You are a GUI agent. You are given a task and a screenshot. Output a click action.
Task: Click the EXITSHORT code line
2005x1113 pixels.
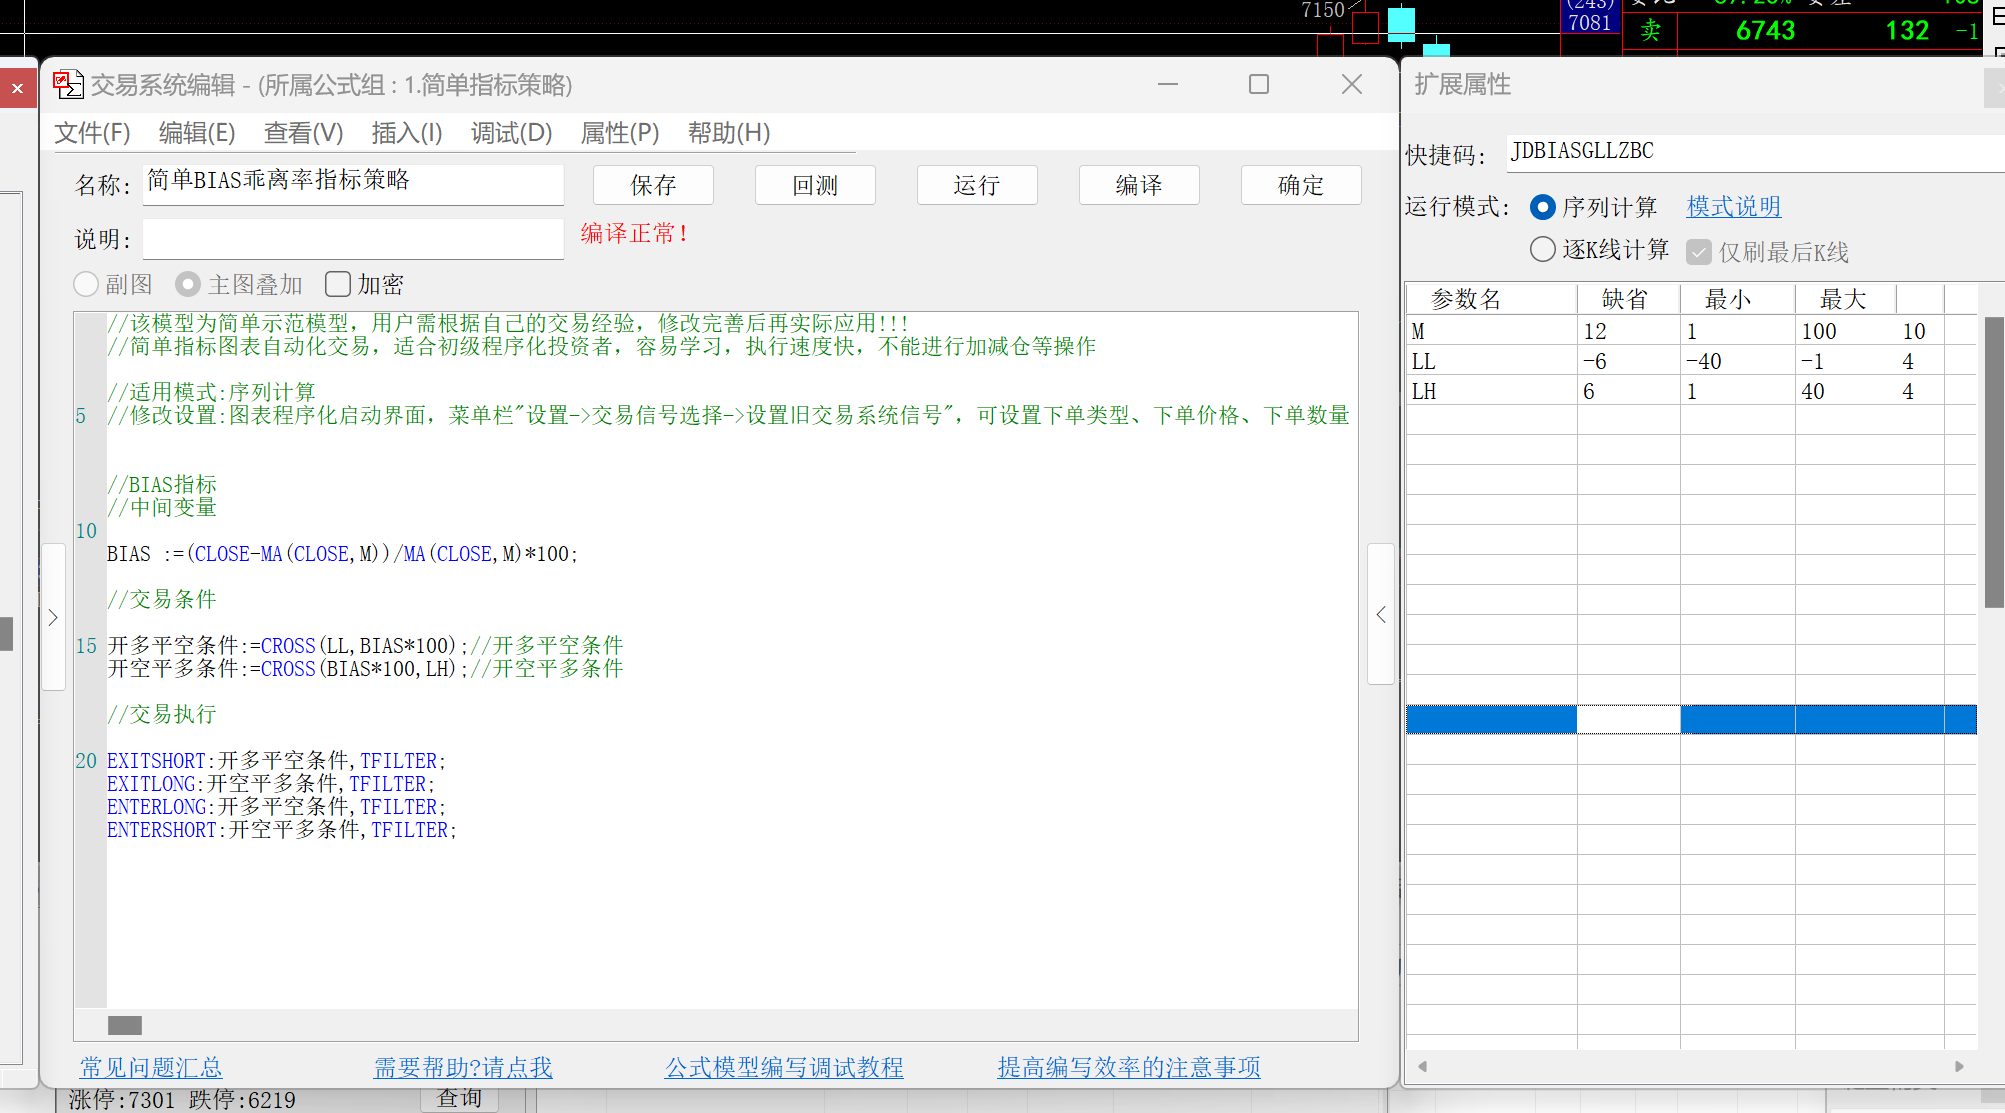click(x=276, y=761)
